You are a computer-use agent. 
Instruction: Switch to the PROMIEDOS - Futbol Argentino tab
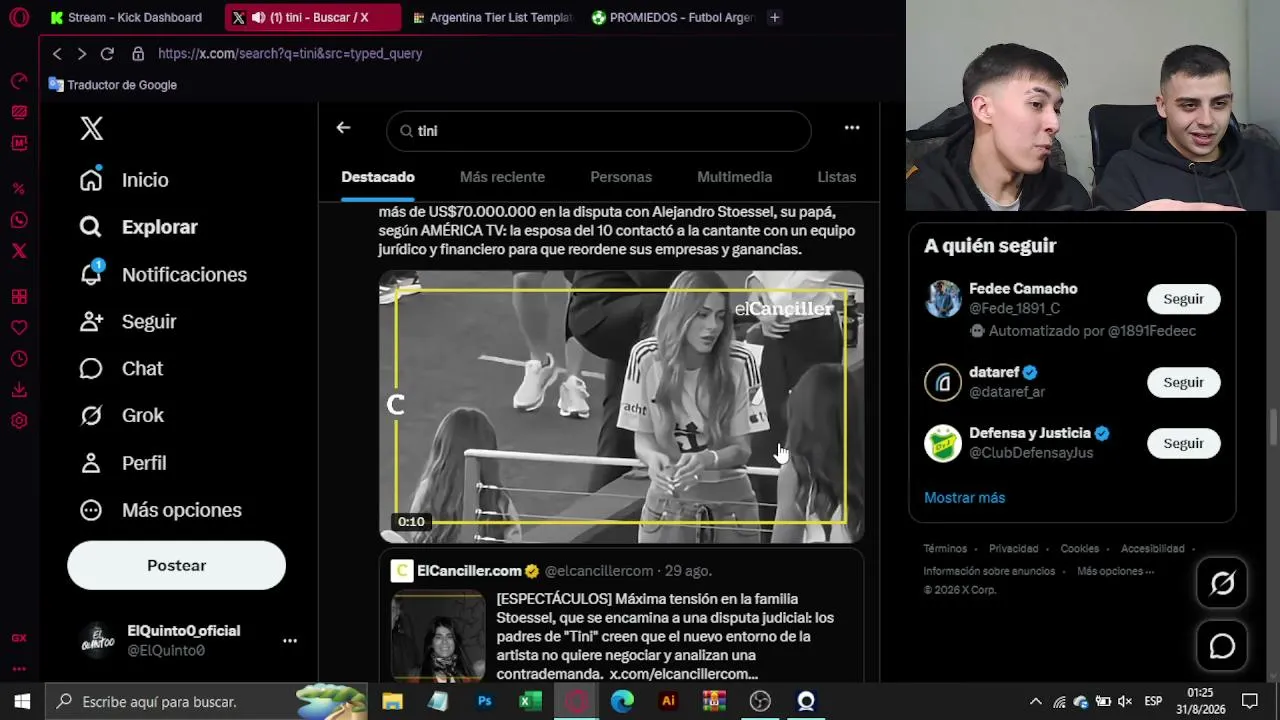672,17
